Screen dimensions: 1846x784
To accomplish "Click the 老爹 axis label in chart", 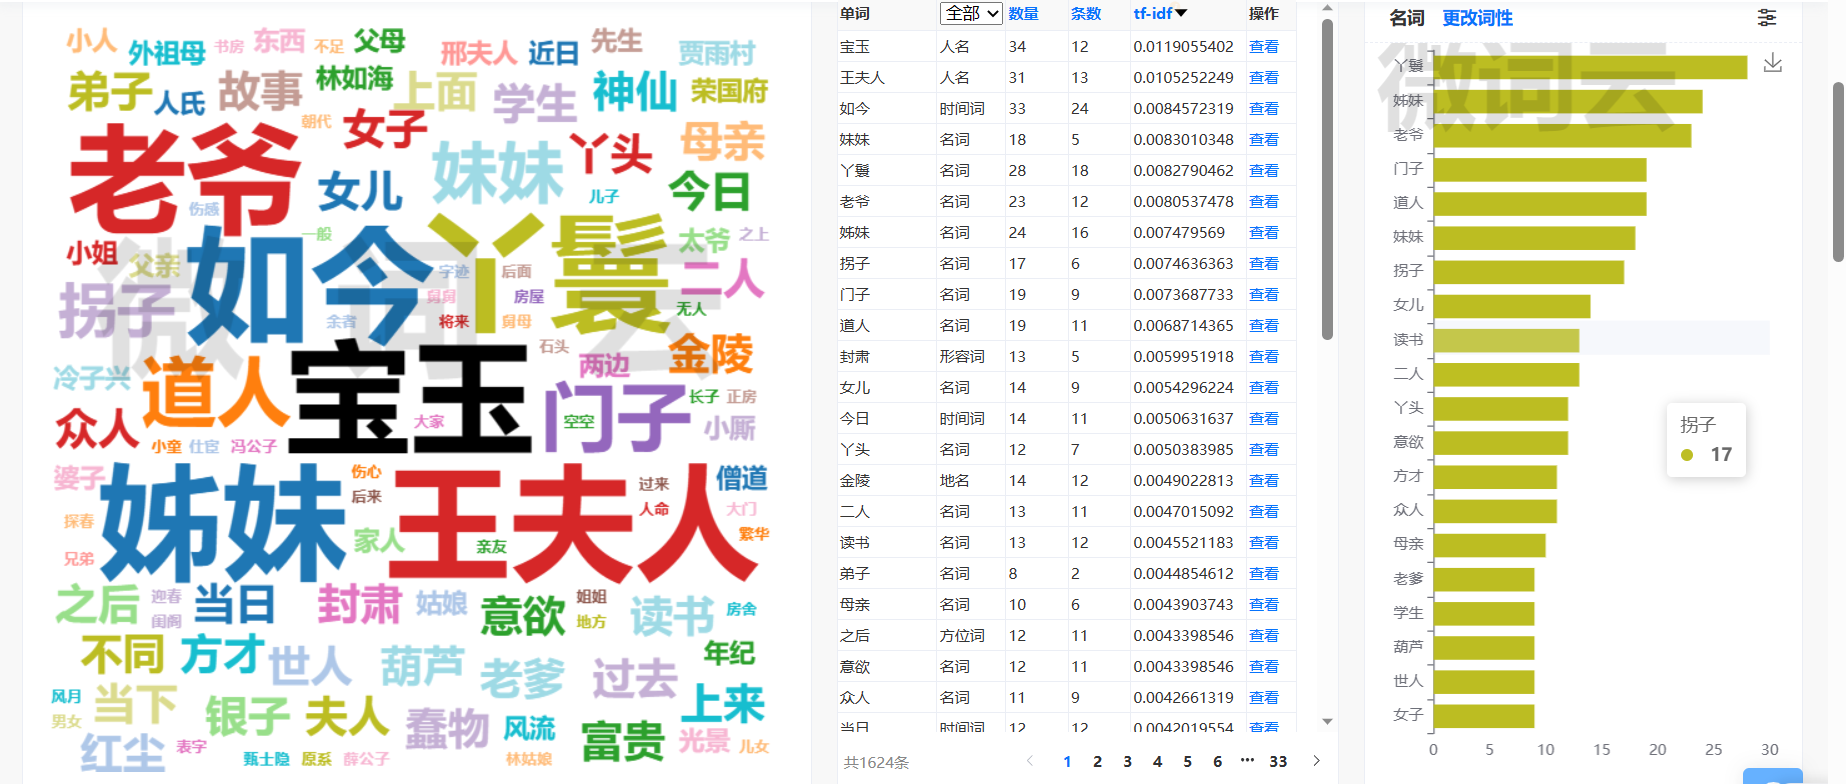I will click(1408, 578).
